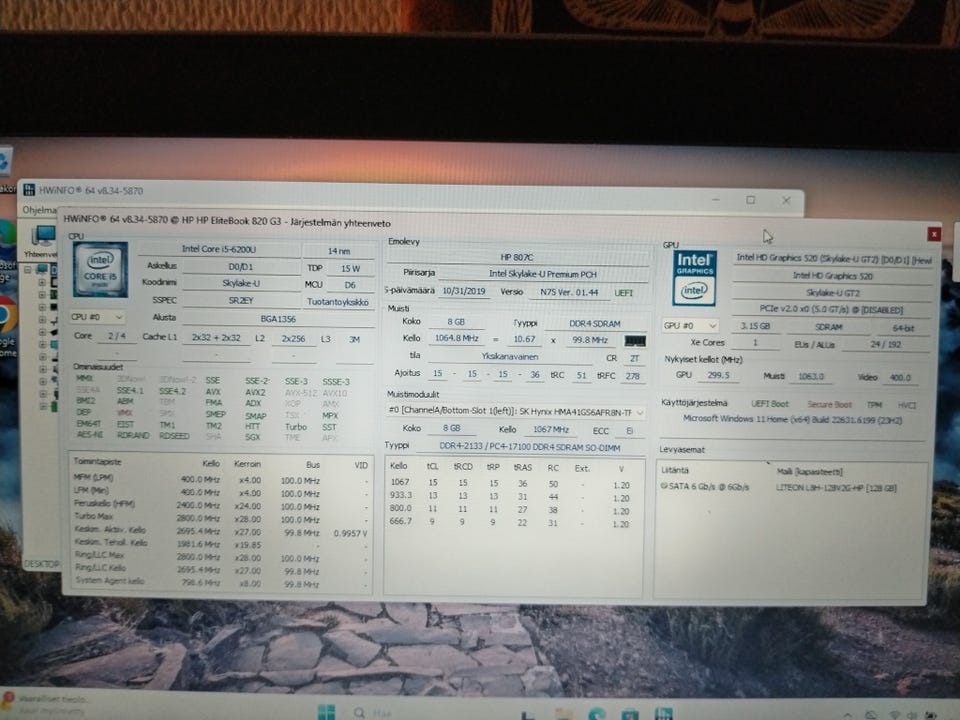This screenshot has height=720, width=960.
Task: Open the memory module slot dropdown
Action: (x=516, y=411)
